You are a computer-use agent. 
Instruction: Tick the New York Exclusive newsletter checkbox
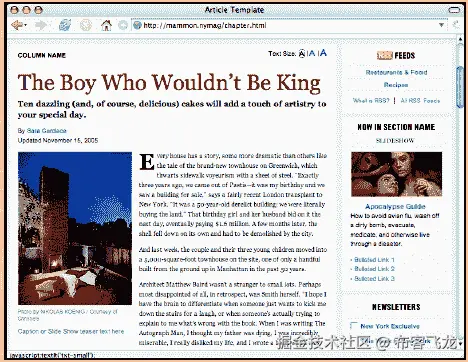(354, 326)
